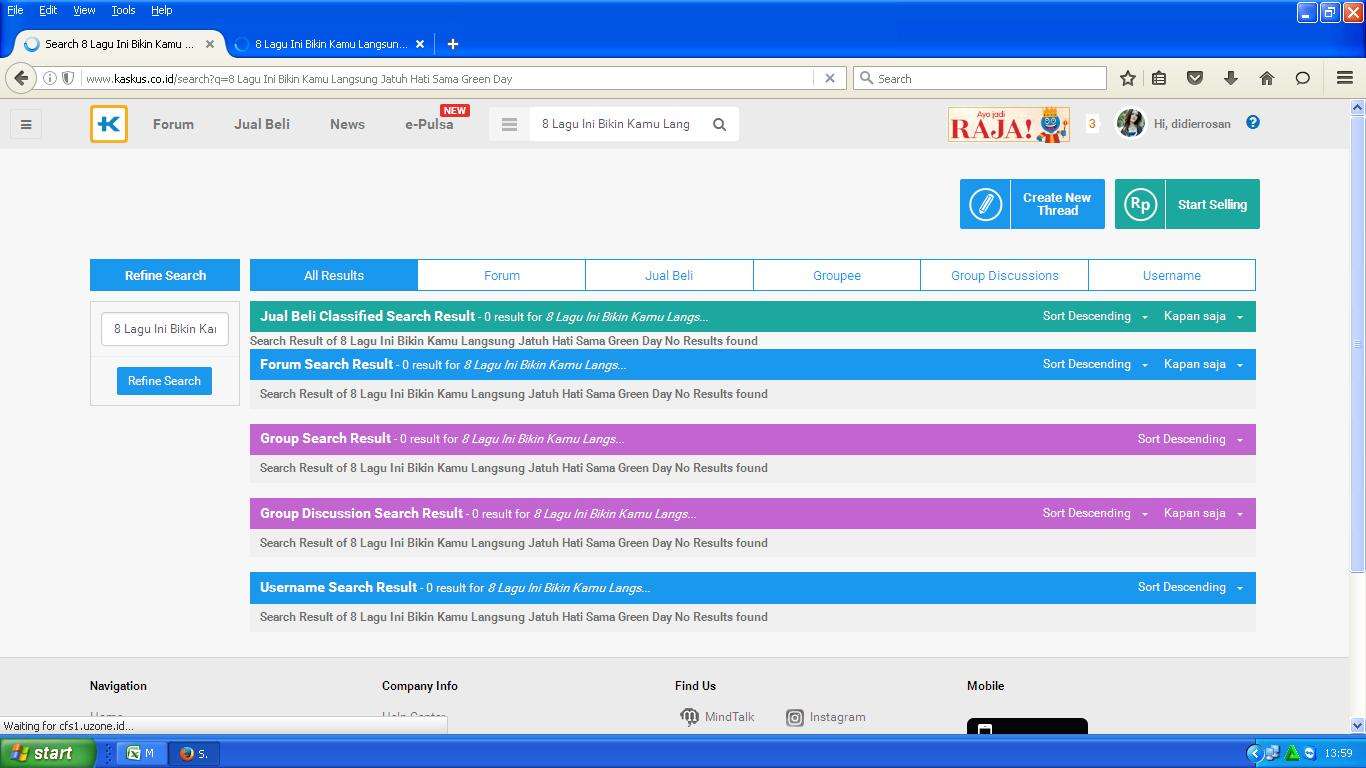Open the bookmarks list toolbar icon
1366x768 pixels.
point(1159,78)
